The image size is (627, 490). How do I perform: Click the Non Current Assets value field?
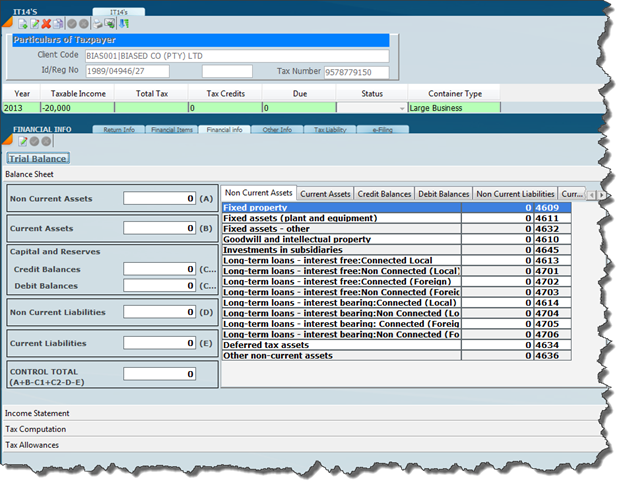click(159, 199)
